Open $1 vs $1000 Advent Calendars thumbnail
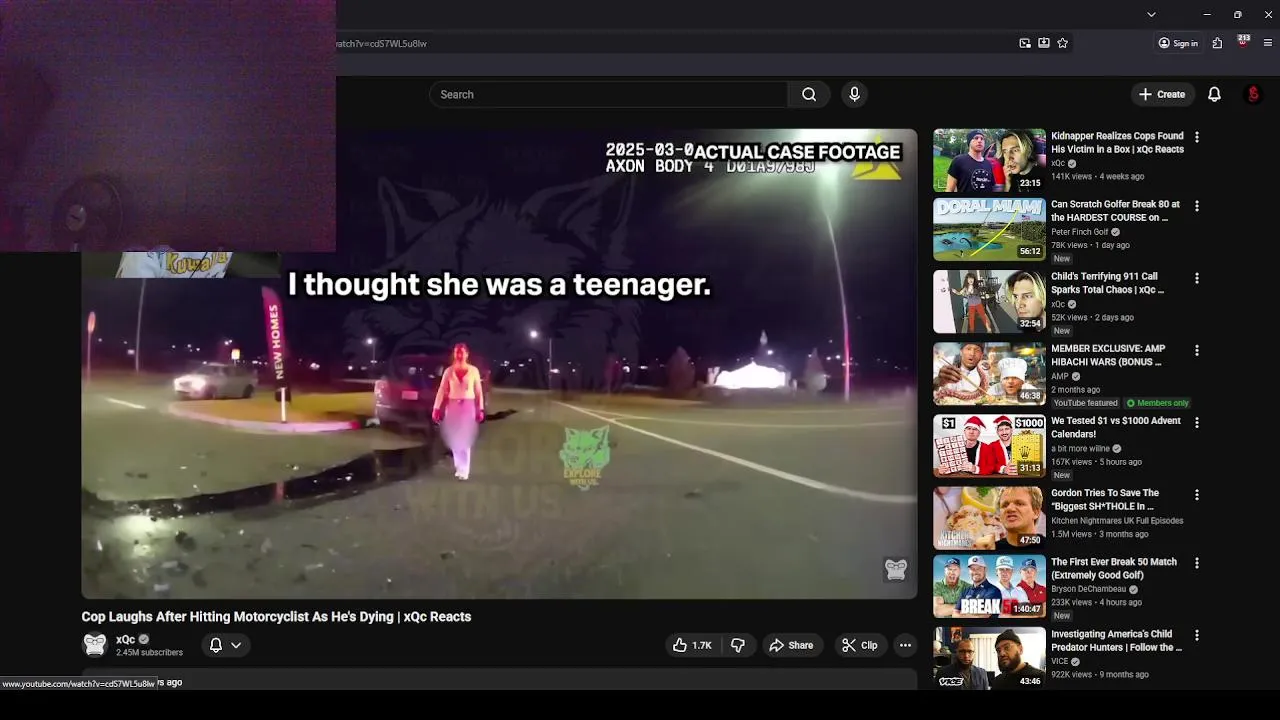The width and height of the screenshot is (1280, 720). (x=989, y=446)
